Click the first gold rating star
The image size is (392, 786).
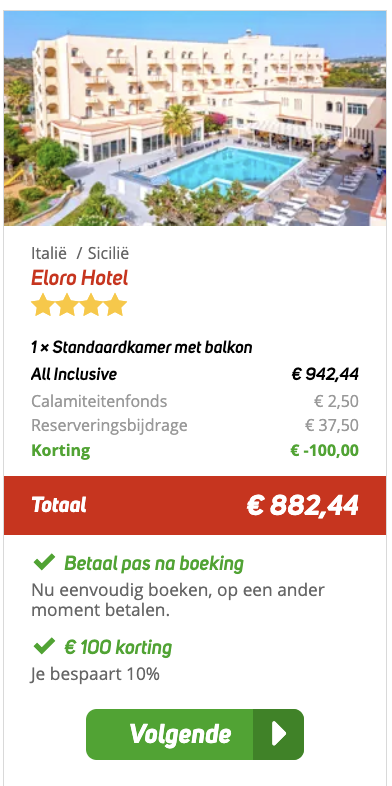[43, 305]
